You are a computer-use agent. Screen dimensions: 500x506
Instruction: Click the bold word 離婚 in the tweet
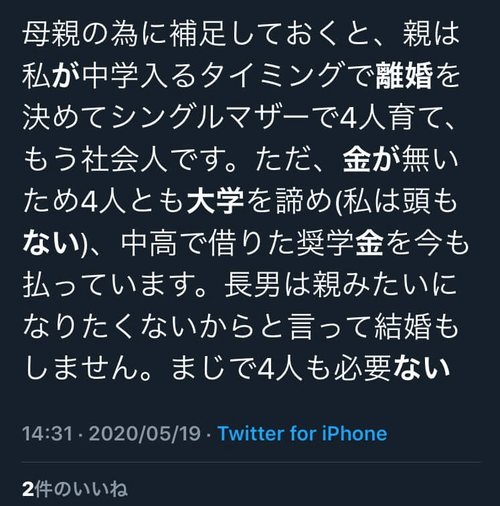(404, 76)
